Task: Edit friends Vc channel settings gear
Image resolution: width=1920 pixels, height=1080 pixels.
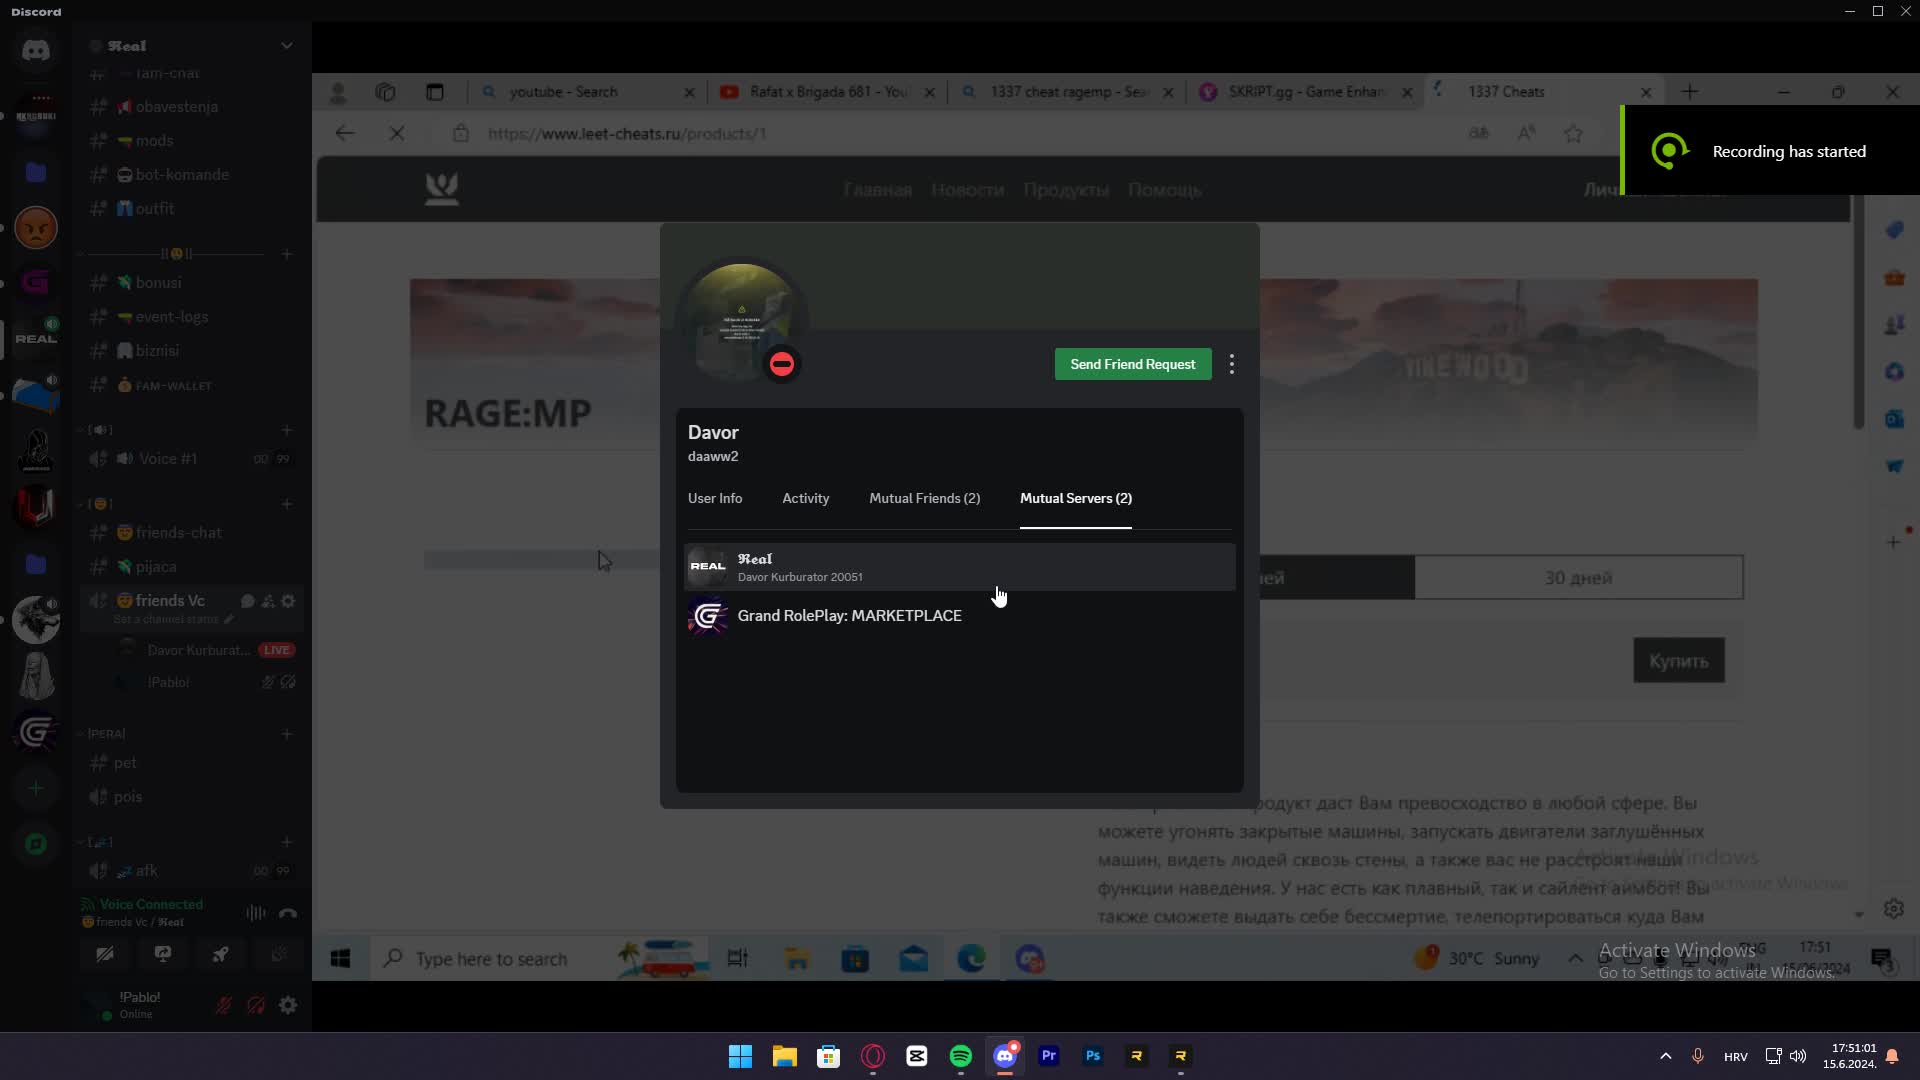Action: pos(288,601)
